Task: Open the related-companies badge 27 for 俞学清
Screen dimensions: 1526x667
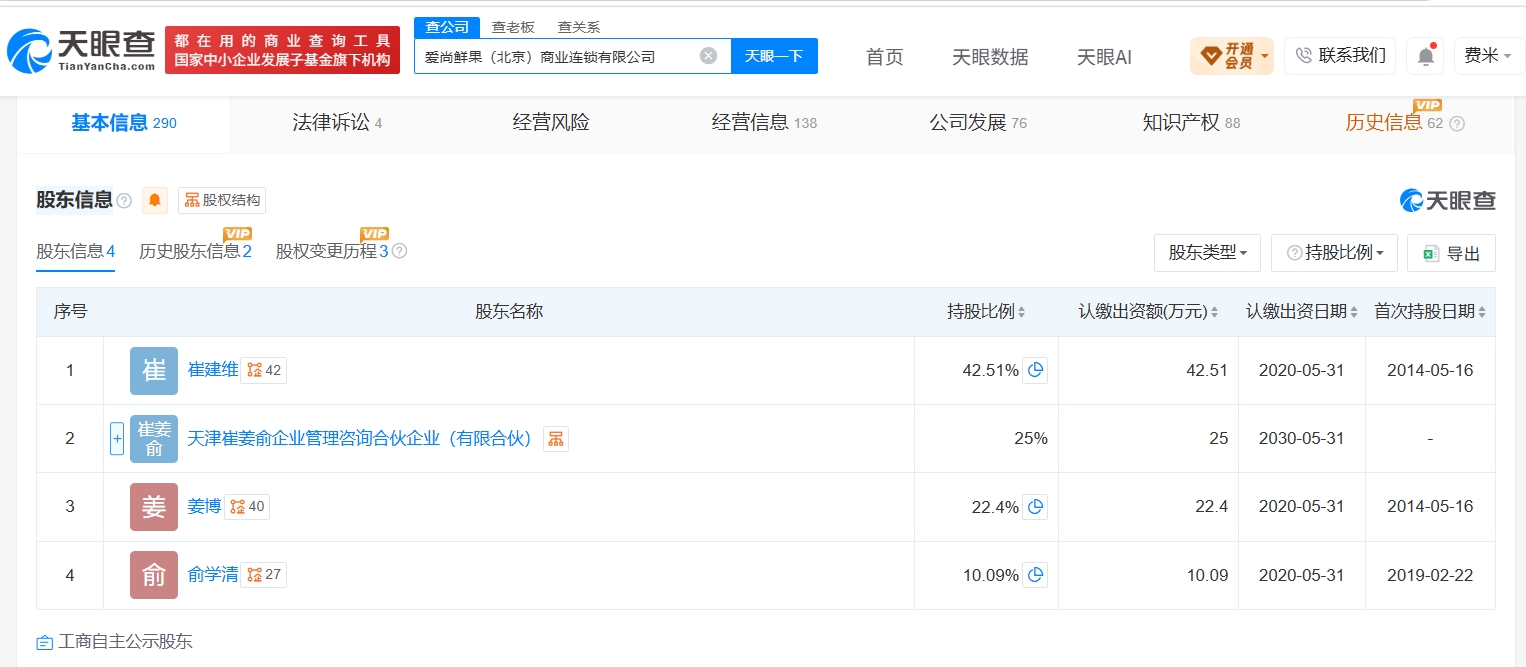Action: 264,575
